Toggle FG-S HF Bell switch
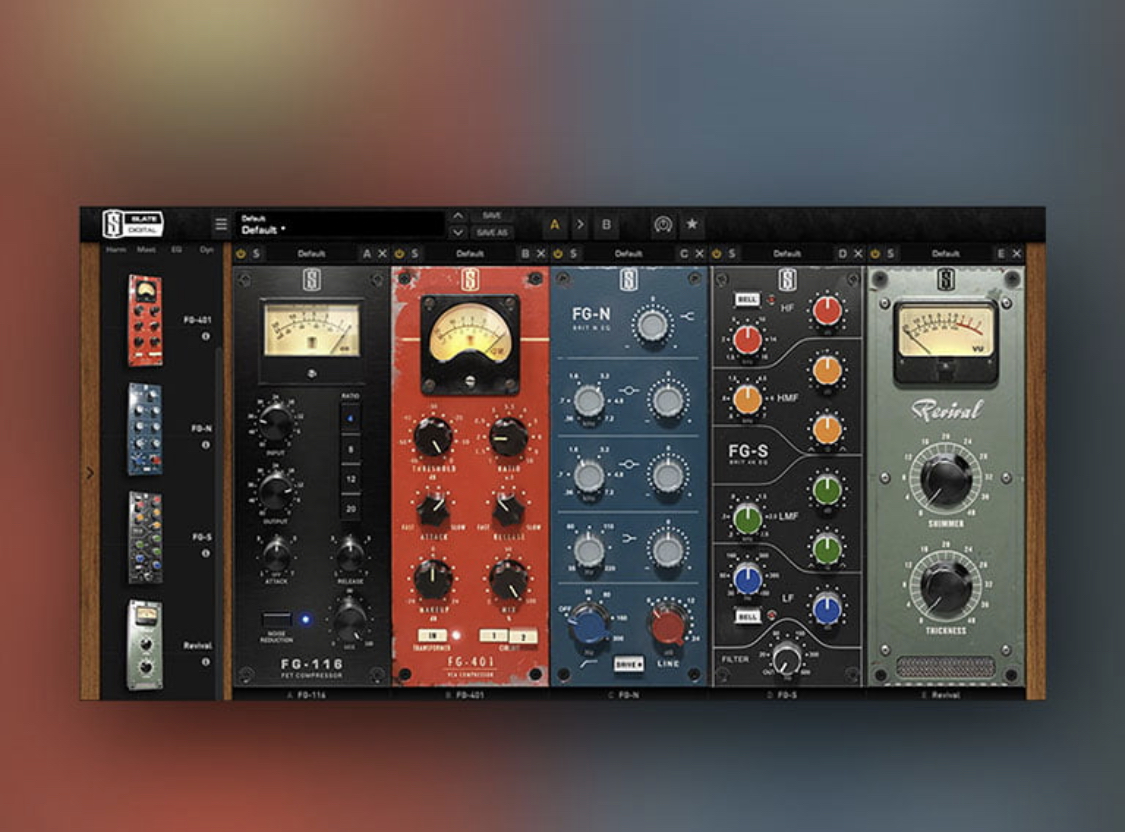 tap(746, 299)
